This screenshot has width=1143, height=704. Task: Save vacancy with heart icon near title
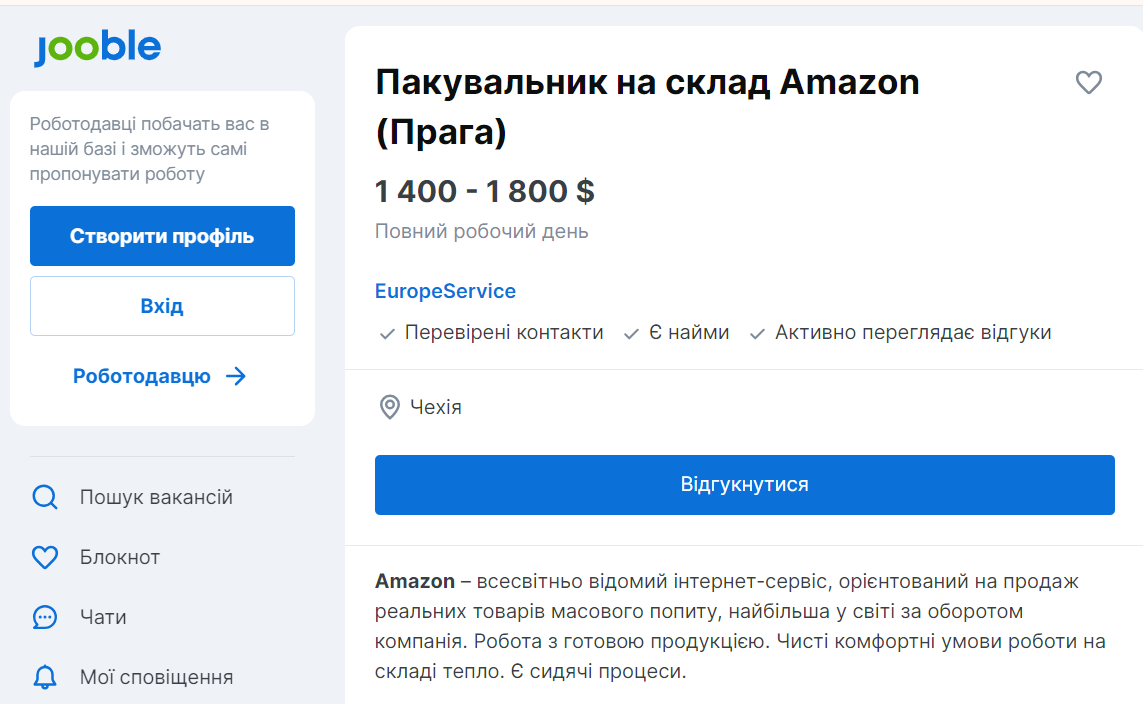coord(1089,82)
